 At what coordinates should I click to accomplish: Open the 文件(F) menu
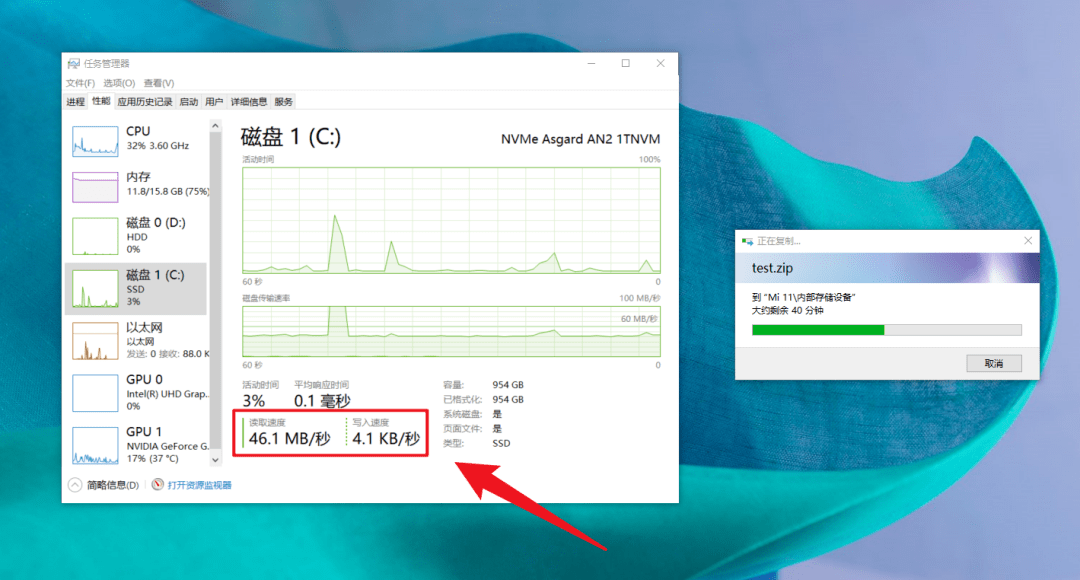point(81,82)
